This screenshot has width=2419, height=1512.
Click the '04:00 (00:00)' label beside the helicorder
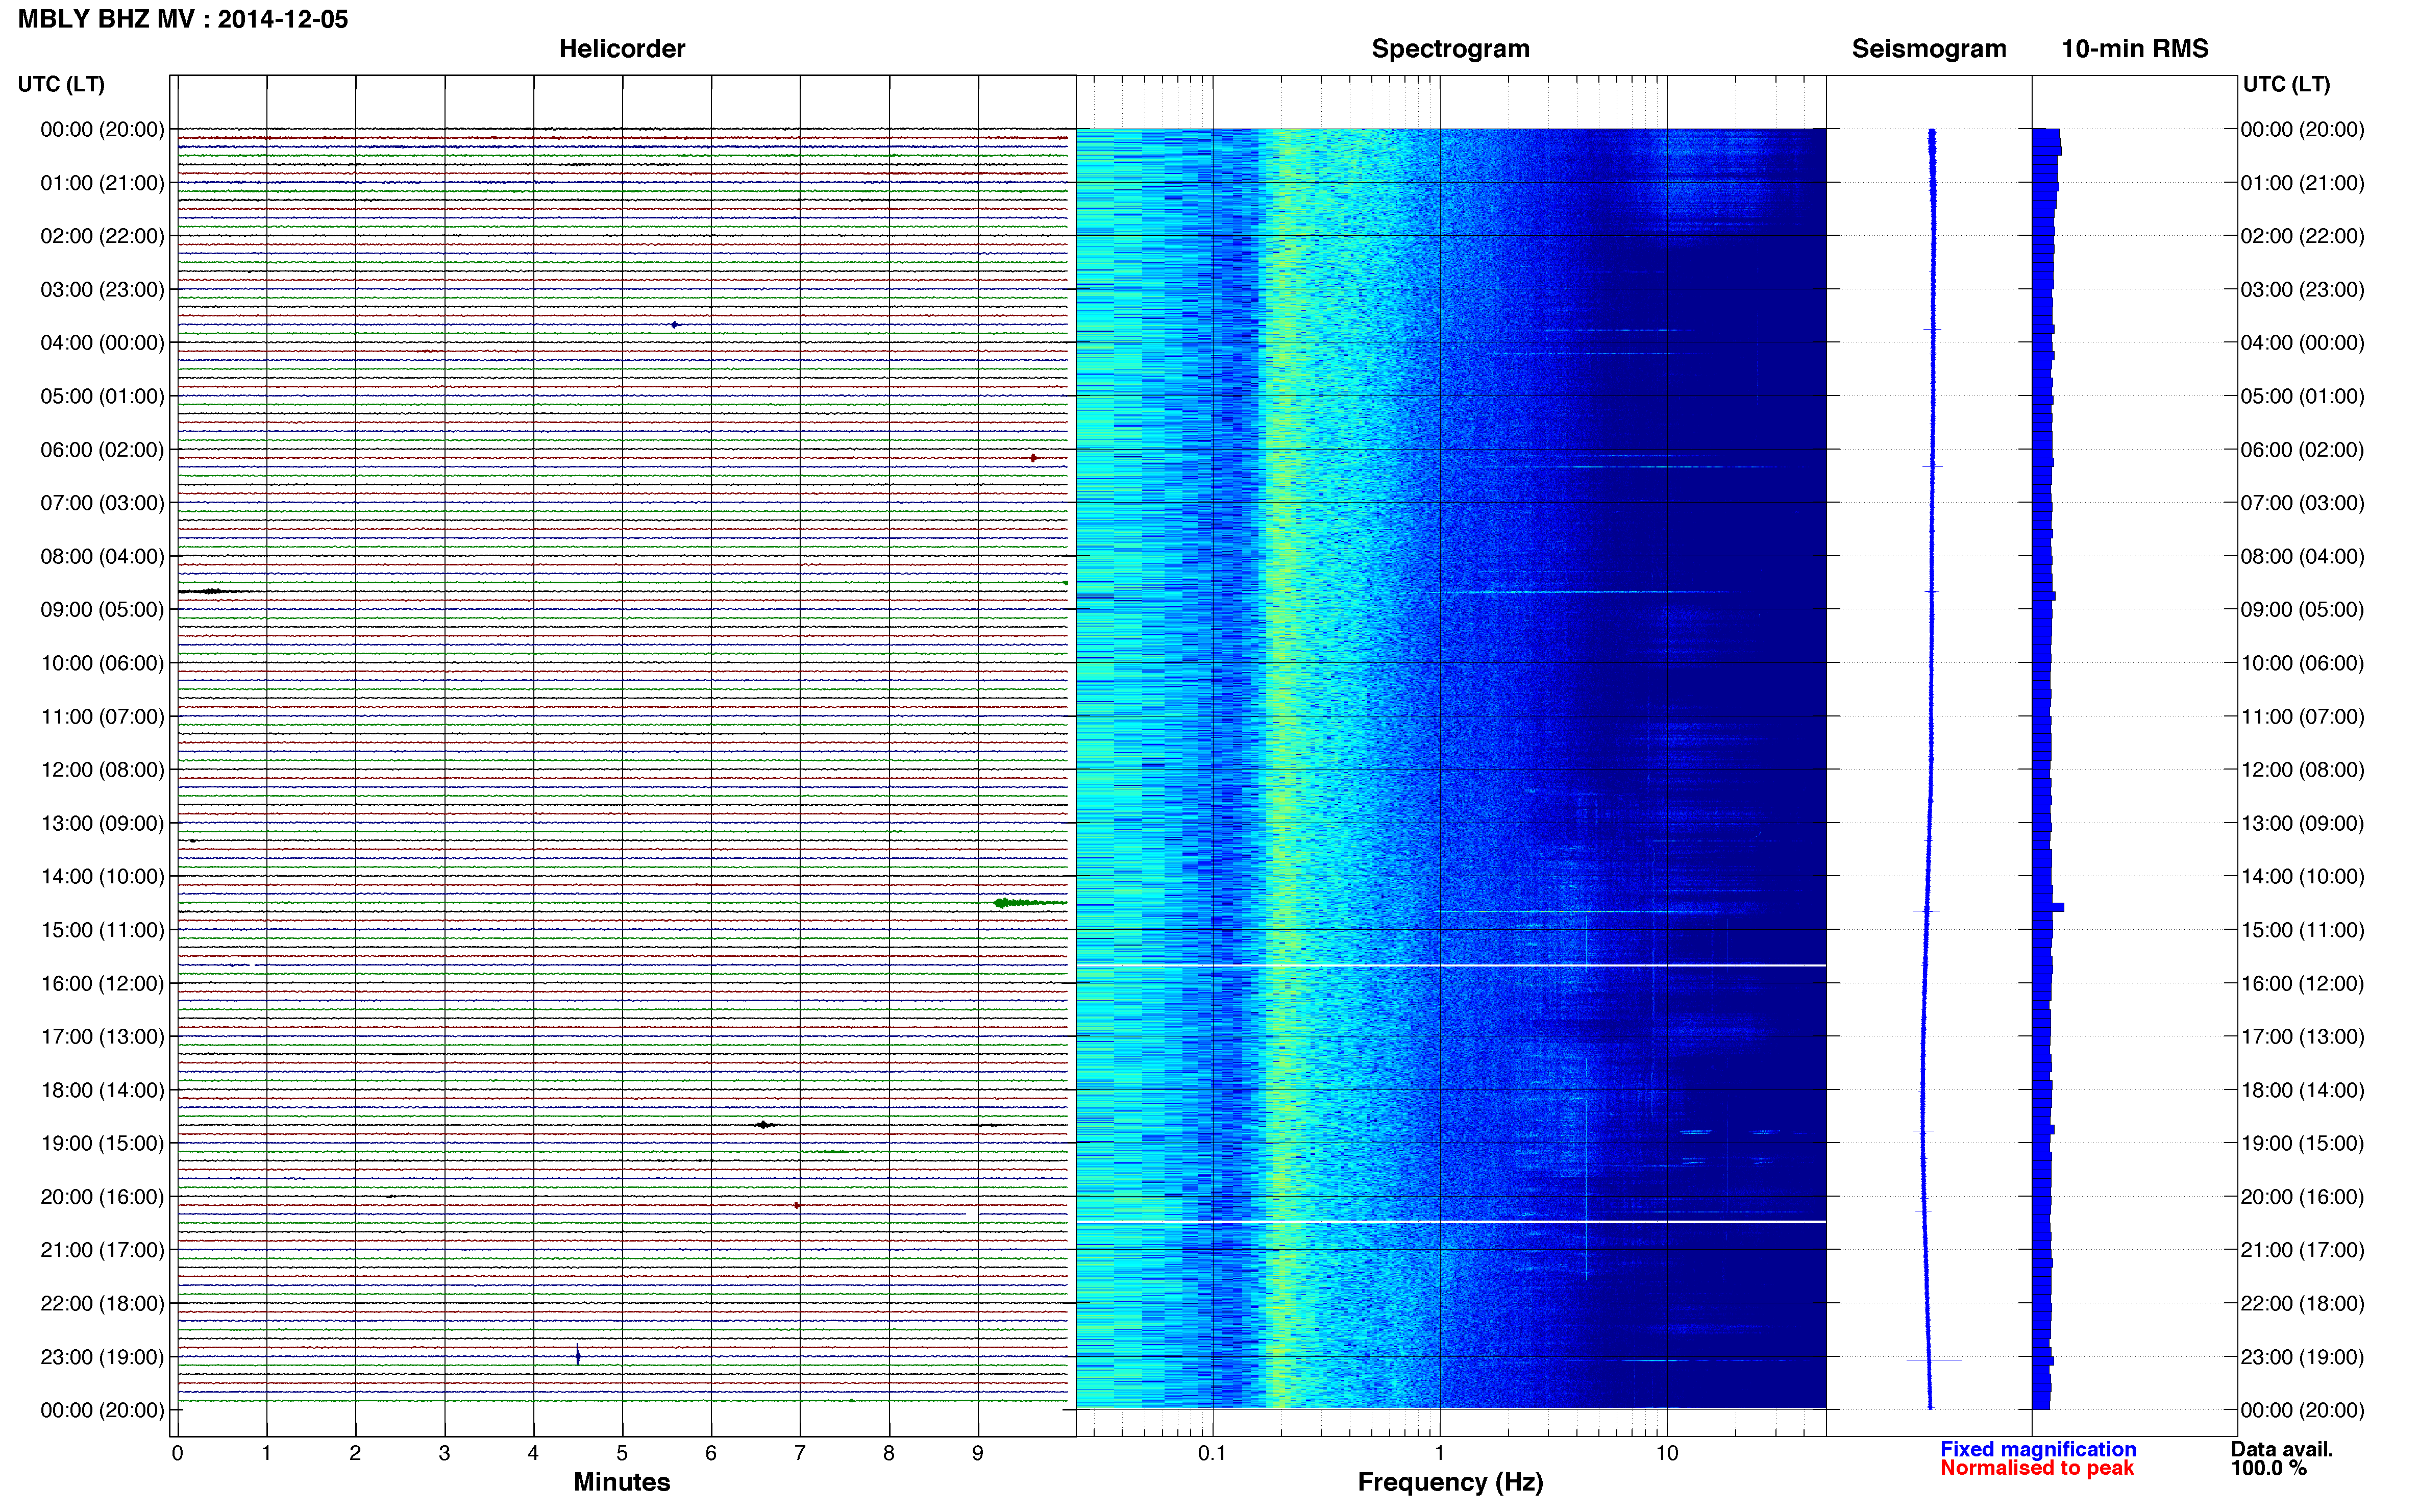(102, 343)
